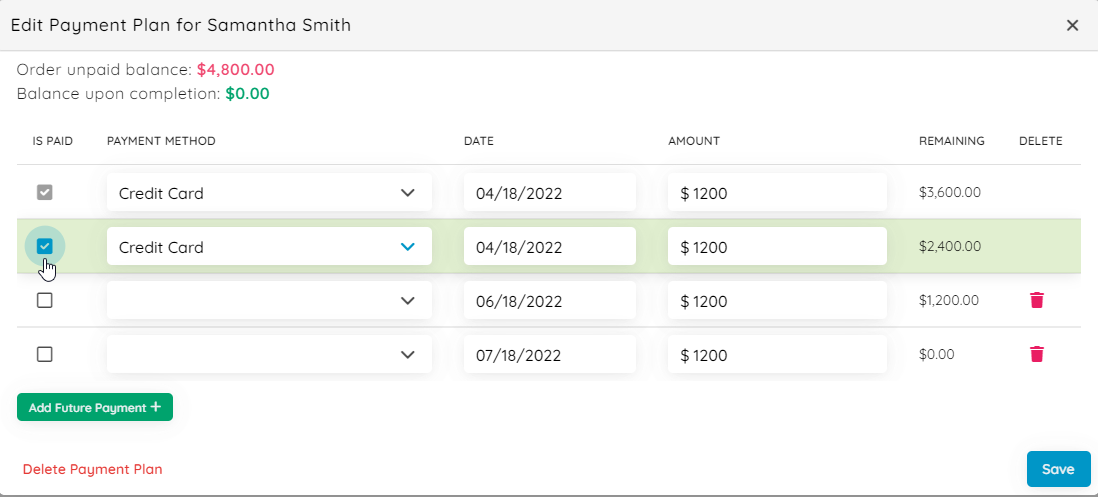This screenshot has height=497, width=1098.
Task: Save the payment plan
Action: 1058,469
